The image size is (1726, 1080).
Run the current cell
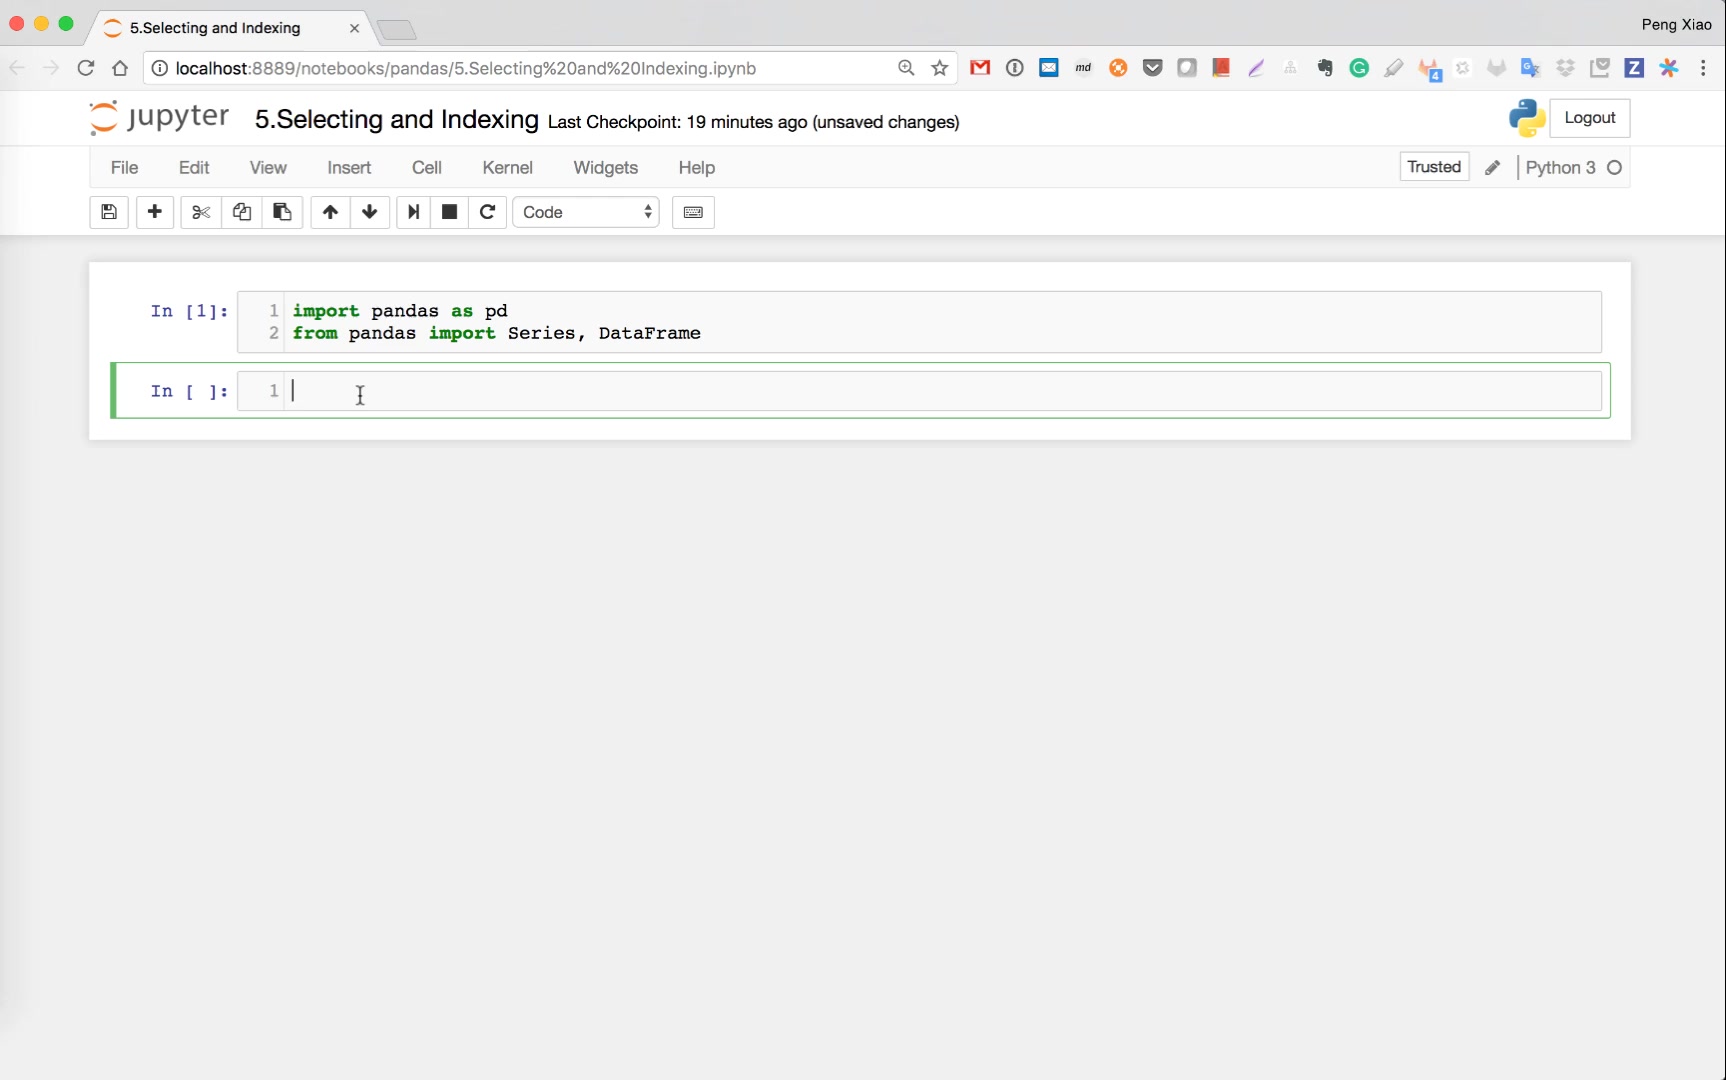pyautogui.click(x=413, y=212)
